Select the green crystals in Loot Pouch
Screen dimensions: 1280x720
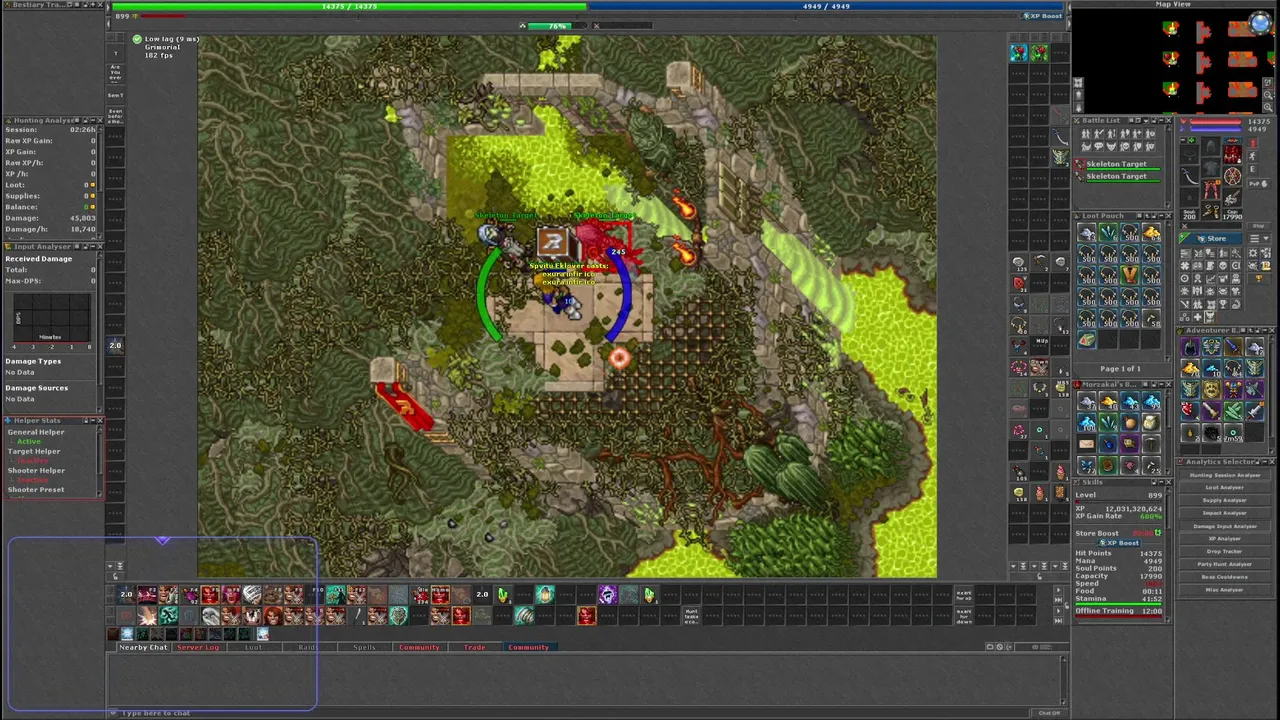pyautogui.click(x=1108, y=233)
